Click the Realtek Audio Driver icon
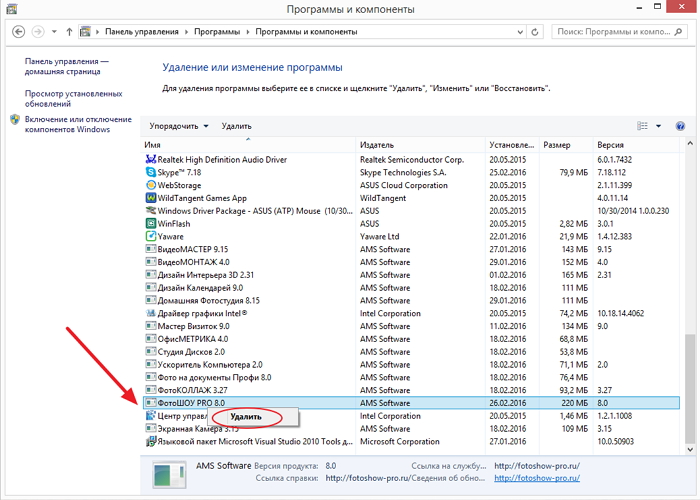Image resolution: width=700 pixels, height=500 pixels. coord(151,159)
